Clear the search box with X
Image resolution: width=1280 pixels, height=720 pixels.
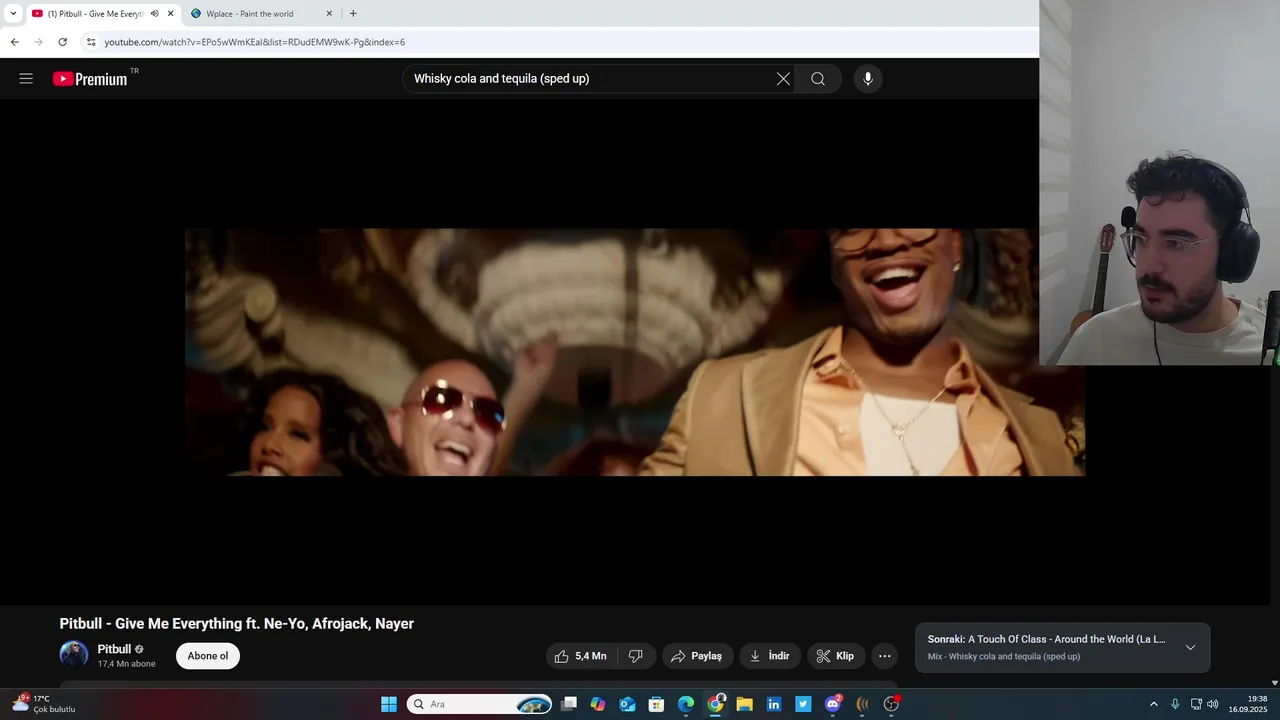(x=783, y=79)
